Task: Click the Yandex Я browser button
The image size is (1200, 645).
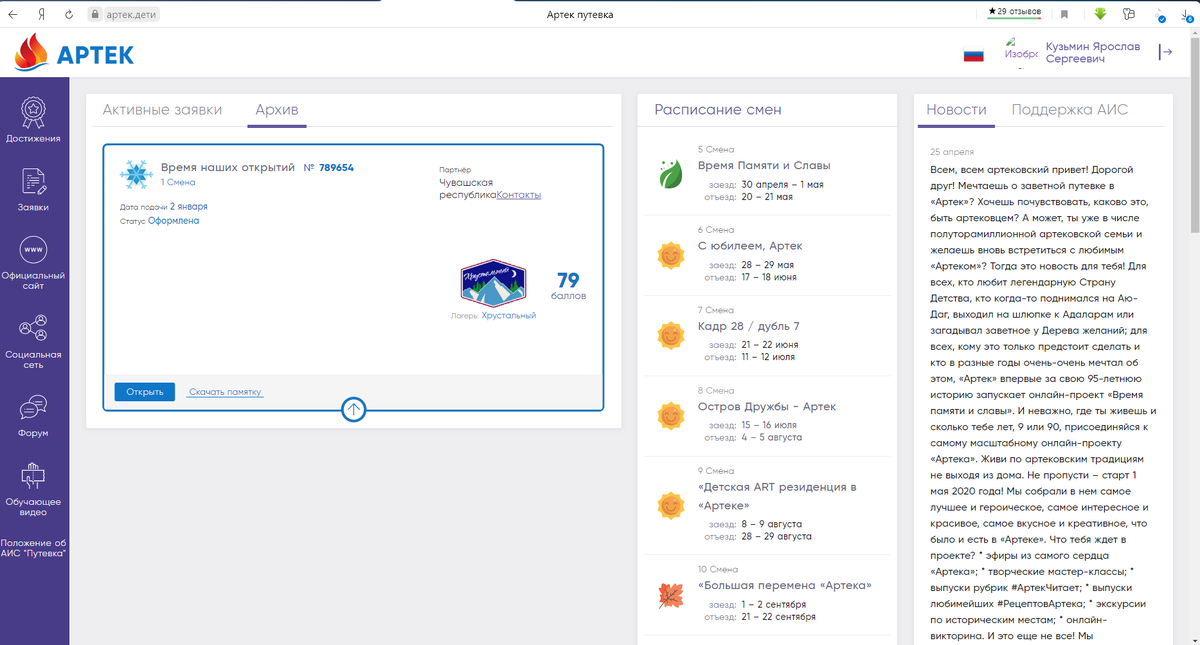Action: click(41, 14)
